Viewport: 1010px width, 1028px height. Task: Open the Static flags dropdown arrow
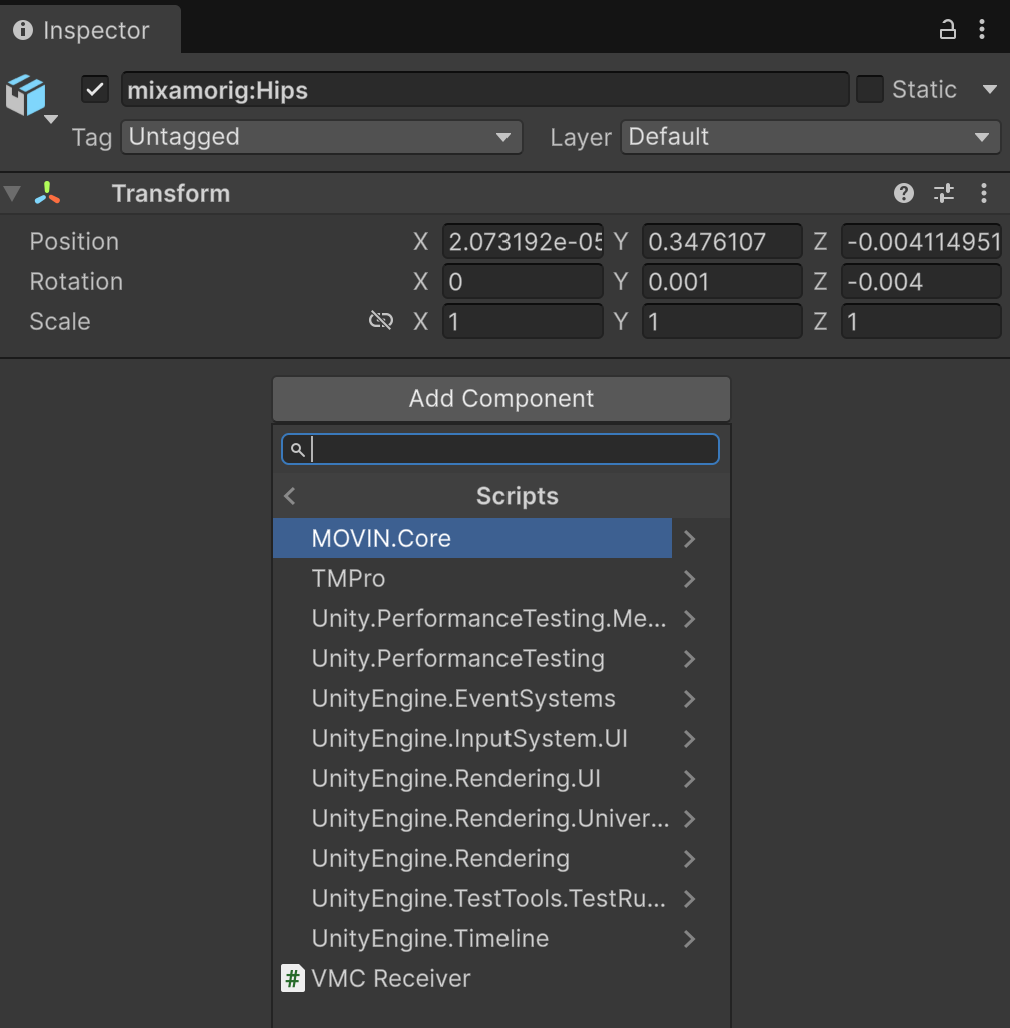point(990,90)
